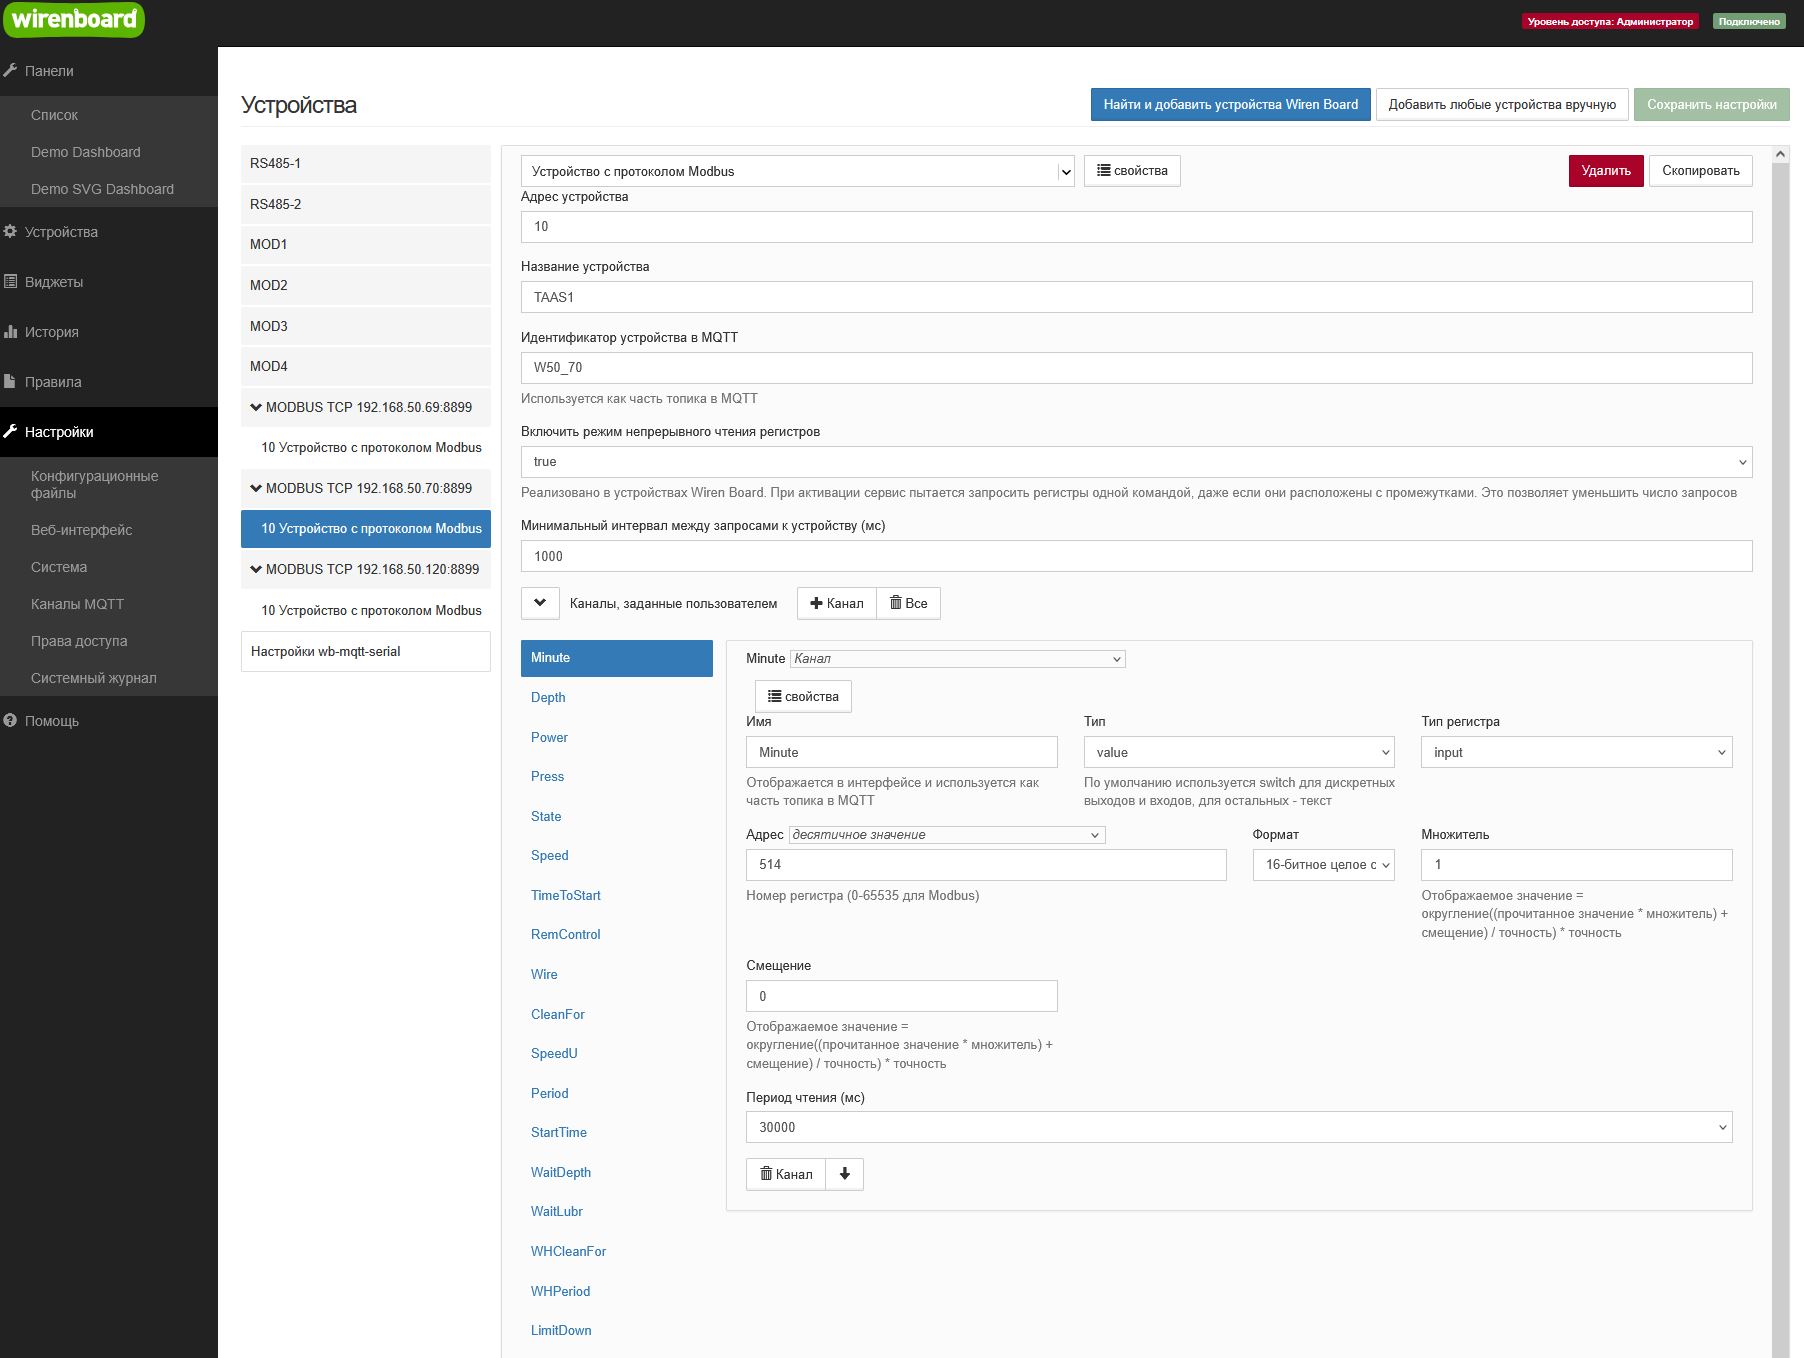Click the Wirenboard logo
The height and width of the screenshot is (1358, 1804).
(73, 20)
